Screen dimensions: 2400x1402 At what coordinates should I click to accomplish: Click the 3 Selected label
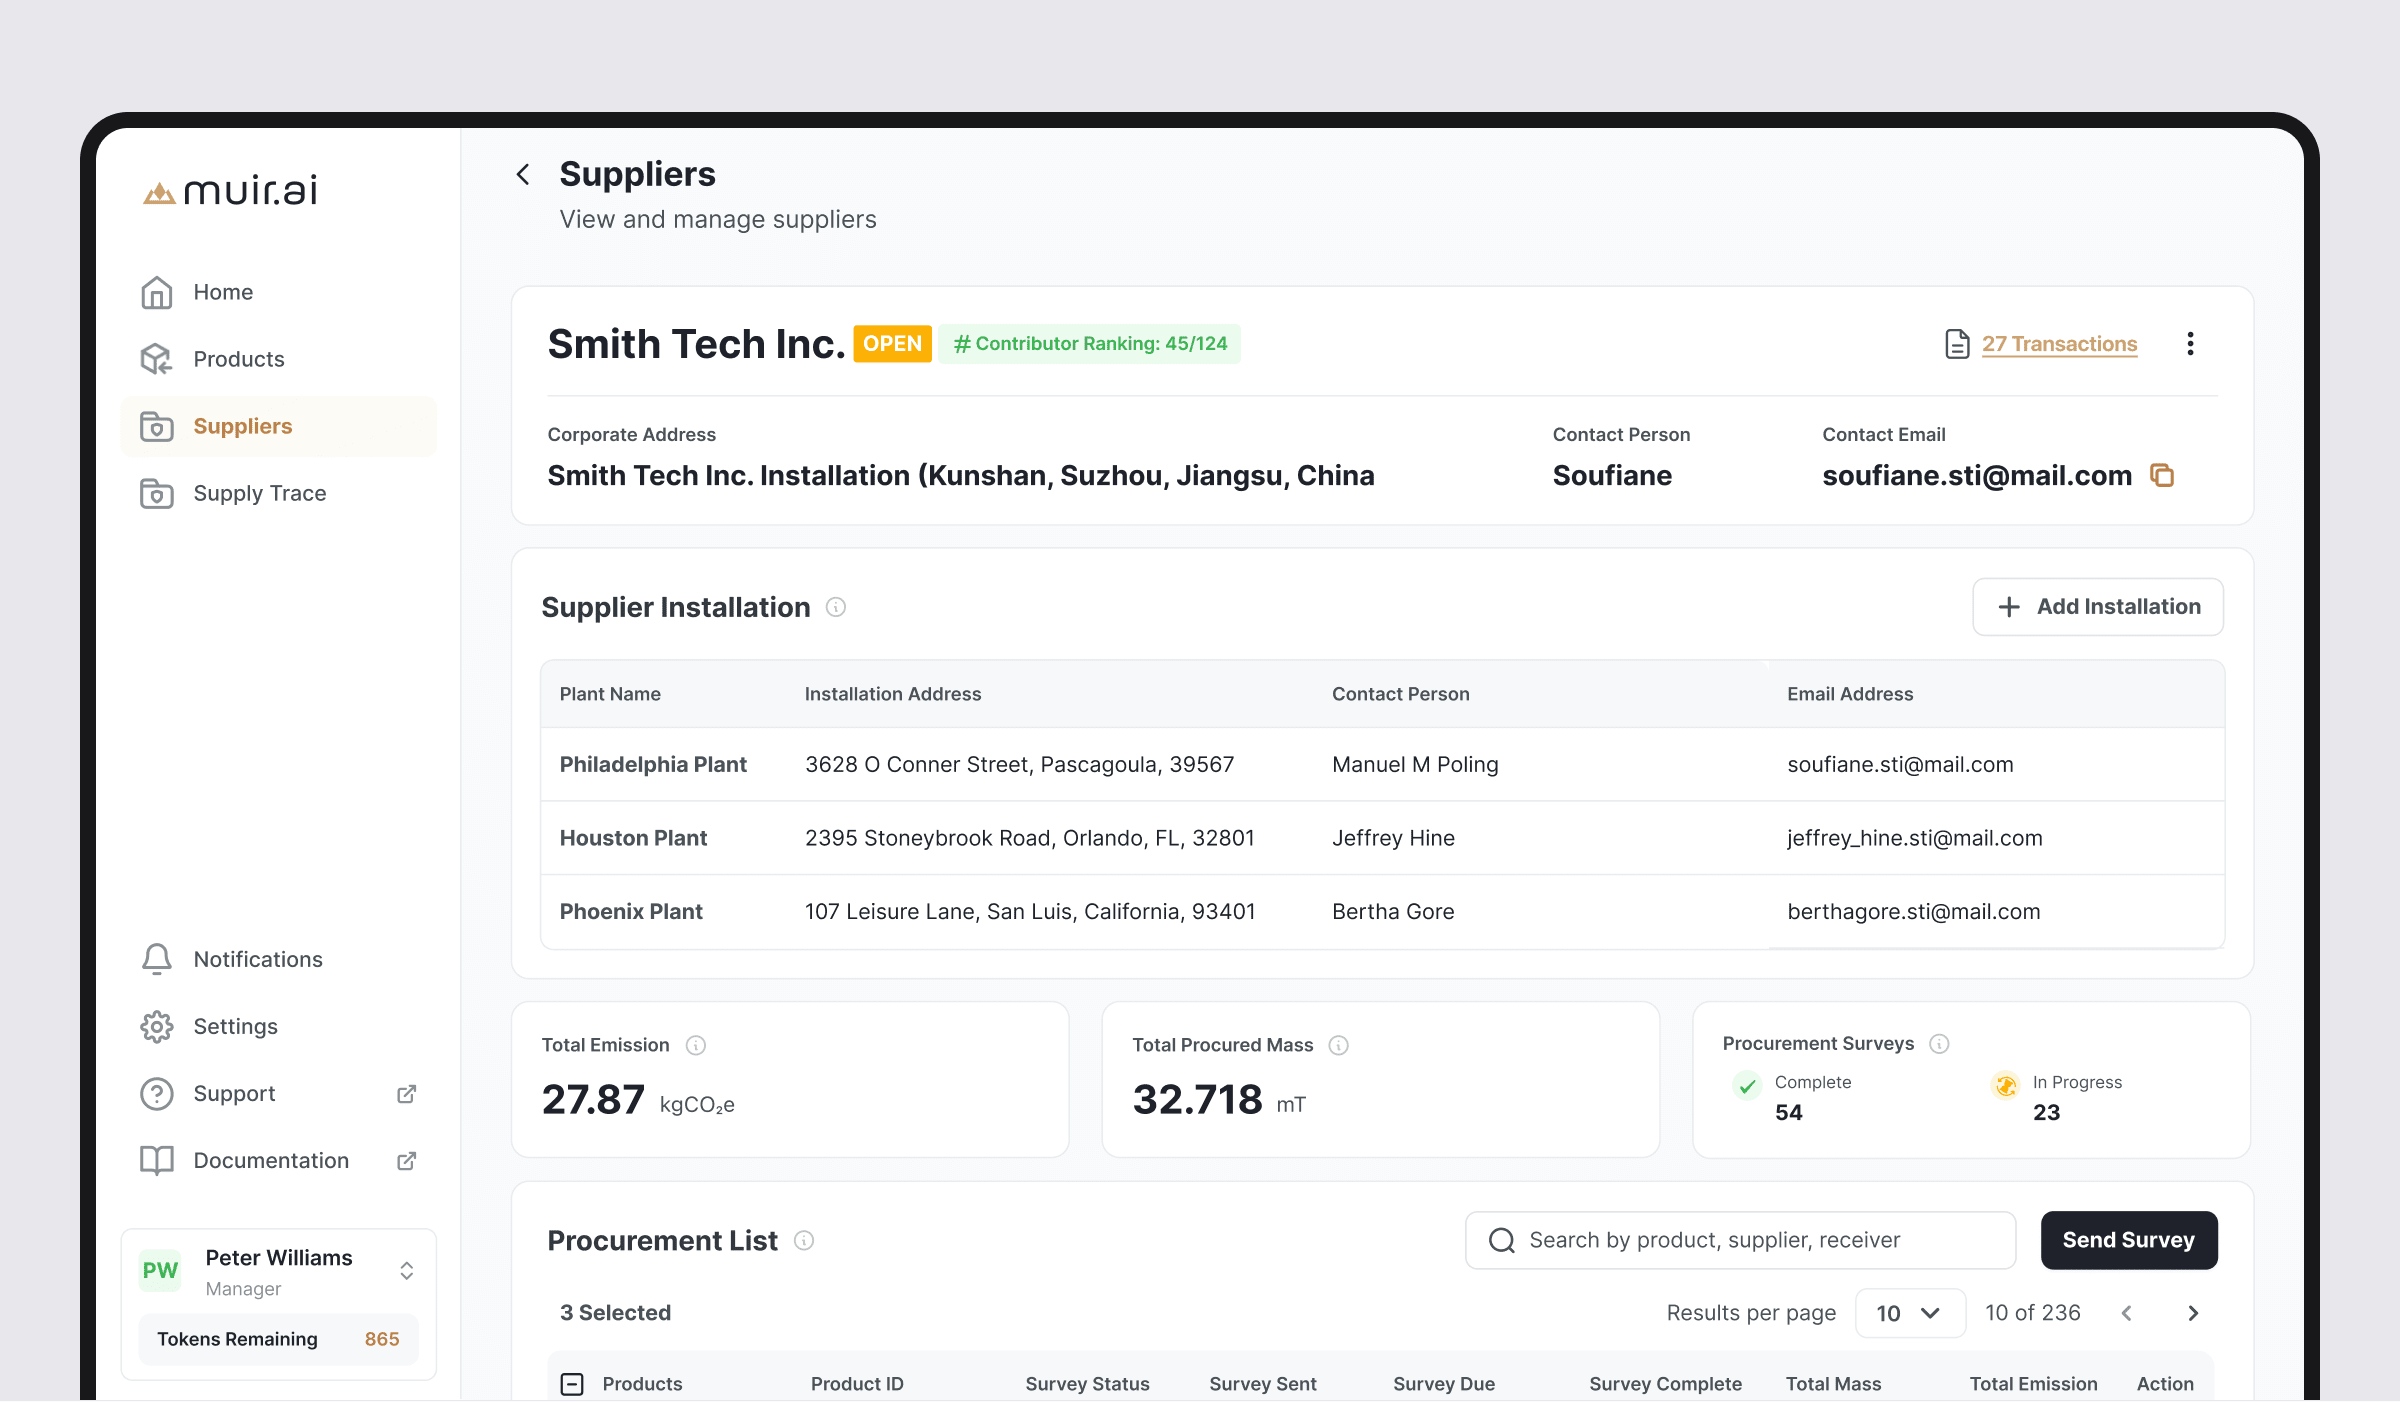tap(615, 1313)
